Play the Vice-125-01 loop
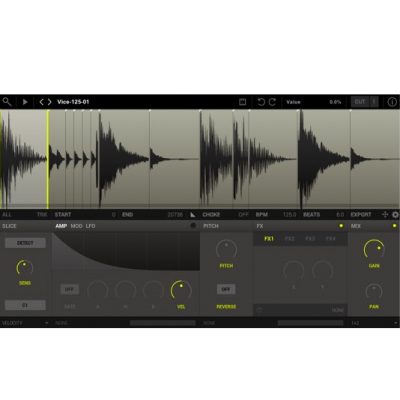 point(25,102)
